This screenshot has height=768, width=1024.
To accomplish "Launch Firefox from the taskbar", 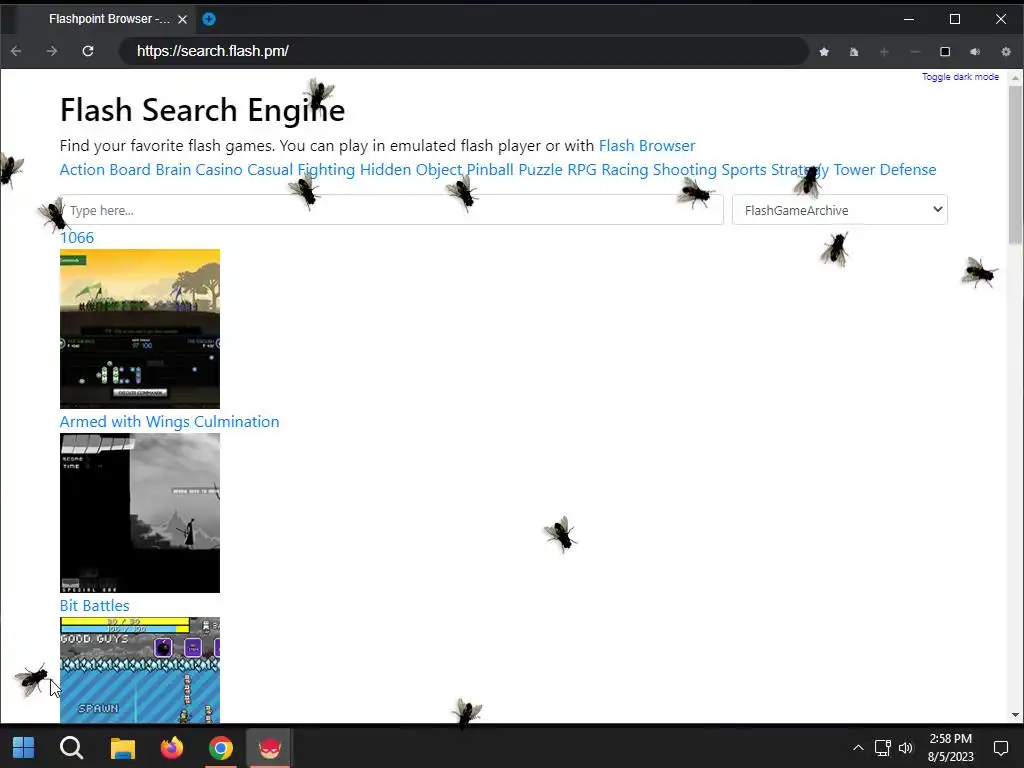I will [172, 748].
